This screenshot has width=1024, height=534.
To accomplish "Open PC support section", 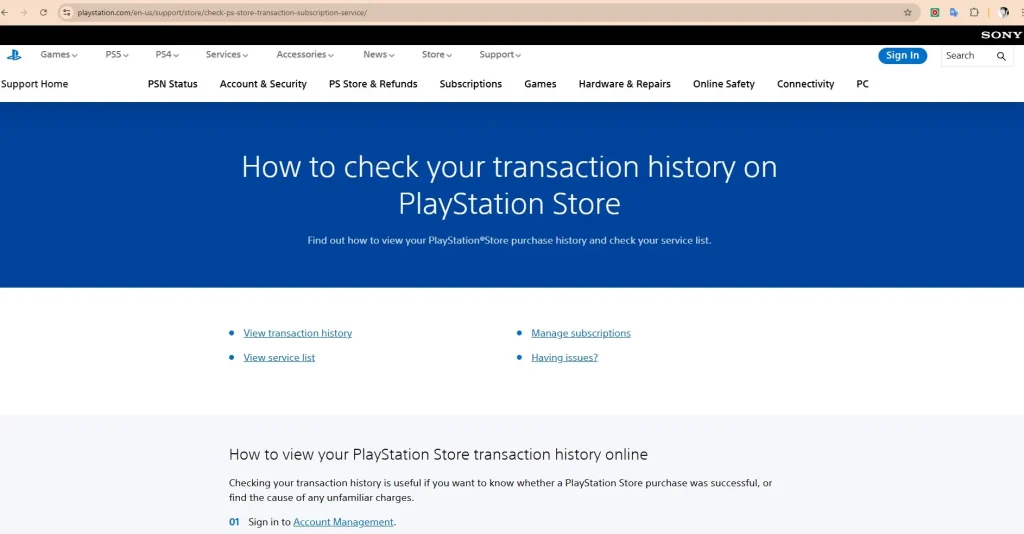I will tap(862, 84).
